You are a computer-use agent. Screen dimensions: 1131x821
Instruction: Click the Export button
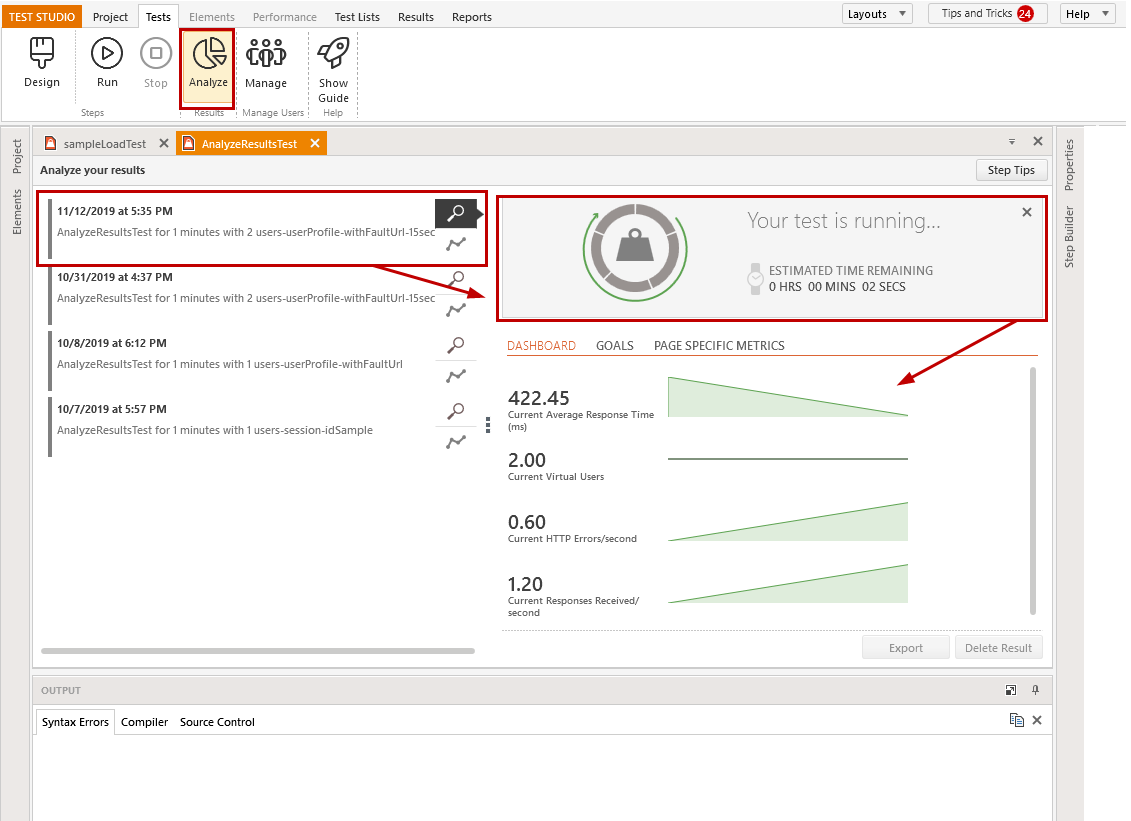(905, 648)
